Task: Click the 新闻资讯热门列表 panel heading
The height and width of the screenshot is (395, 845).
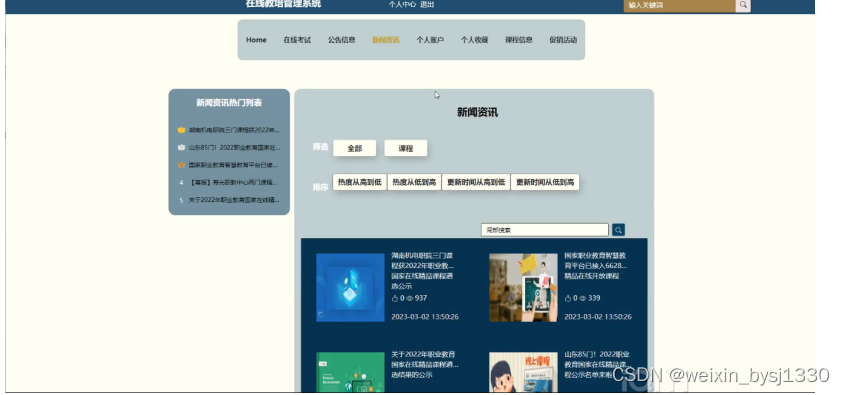Action: click(229, 102)
